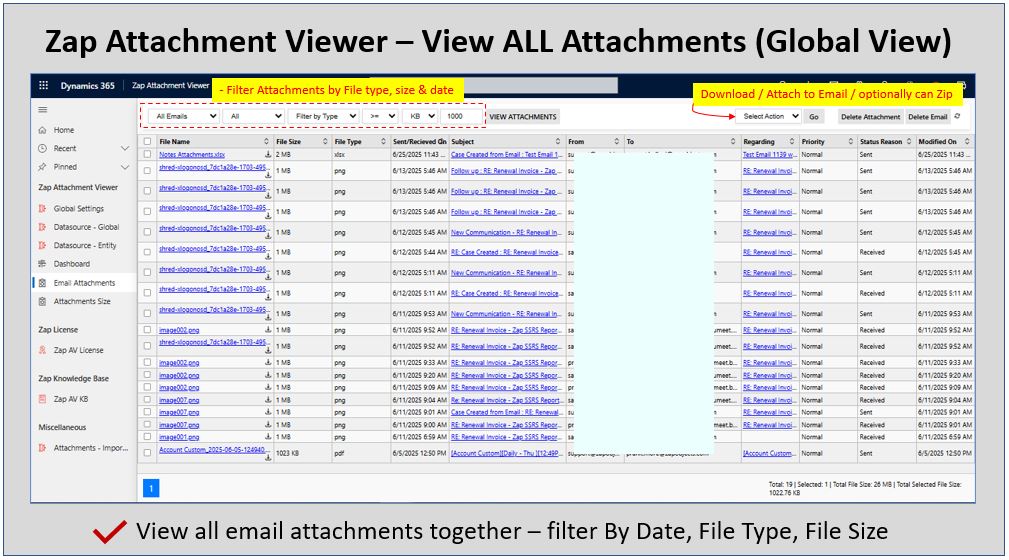Image resolution: width=1009 pixels, height=560 pixels.
Task: Click the Dynamics 365 title text
Action: point(88,86)
